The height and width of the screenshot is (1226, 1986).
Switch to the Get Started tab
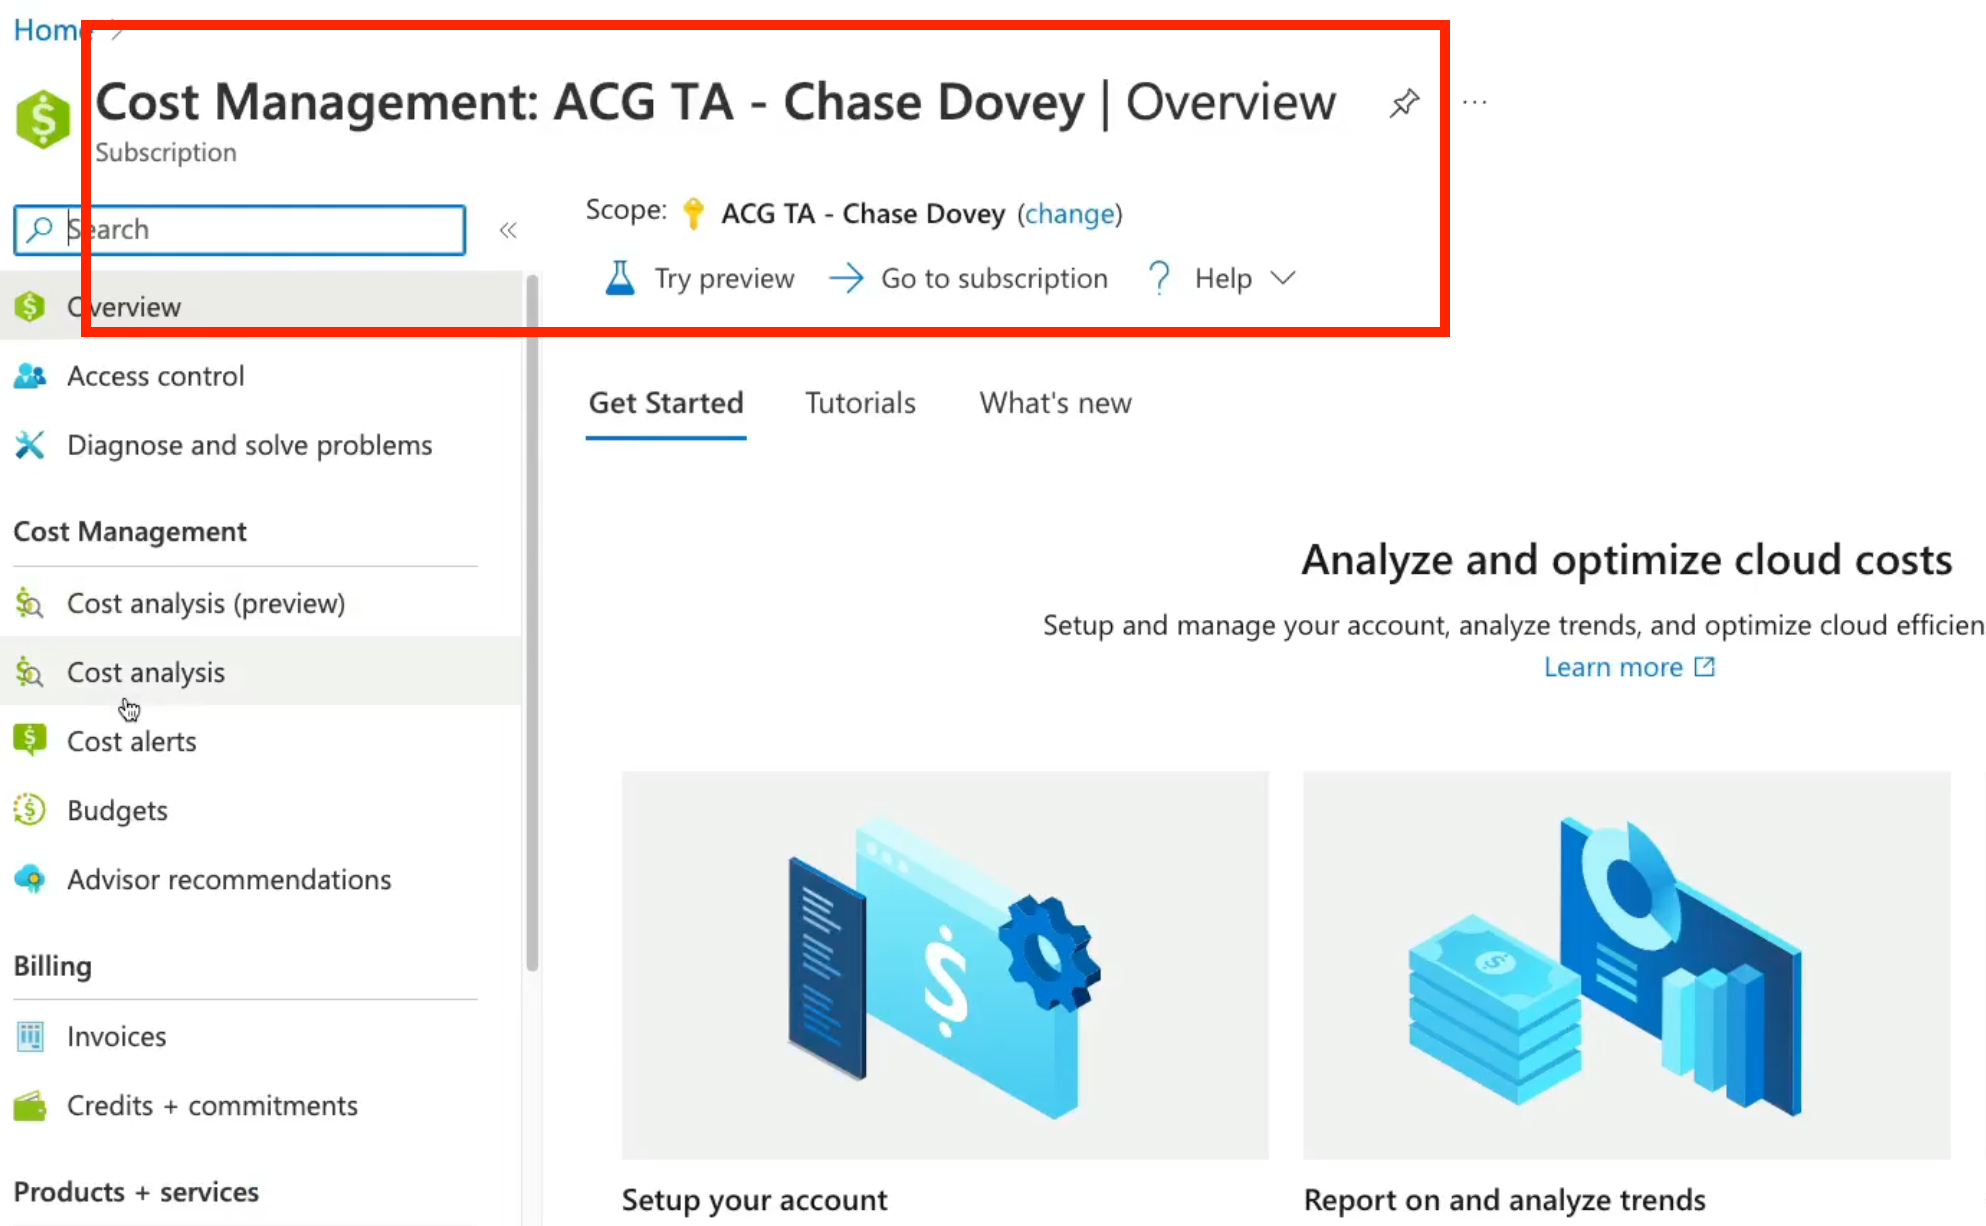point(666,403)
